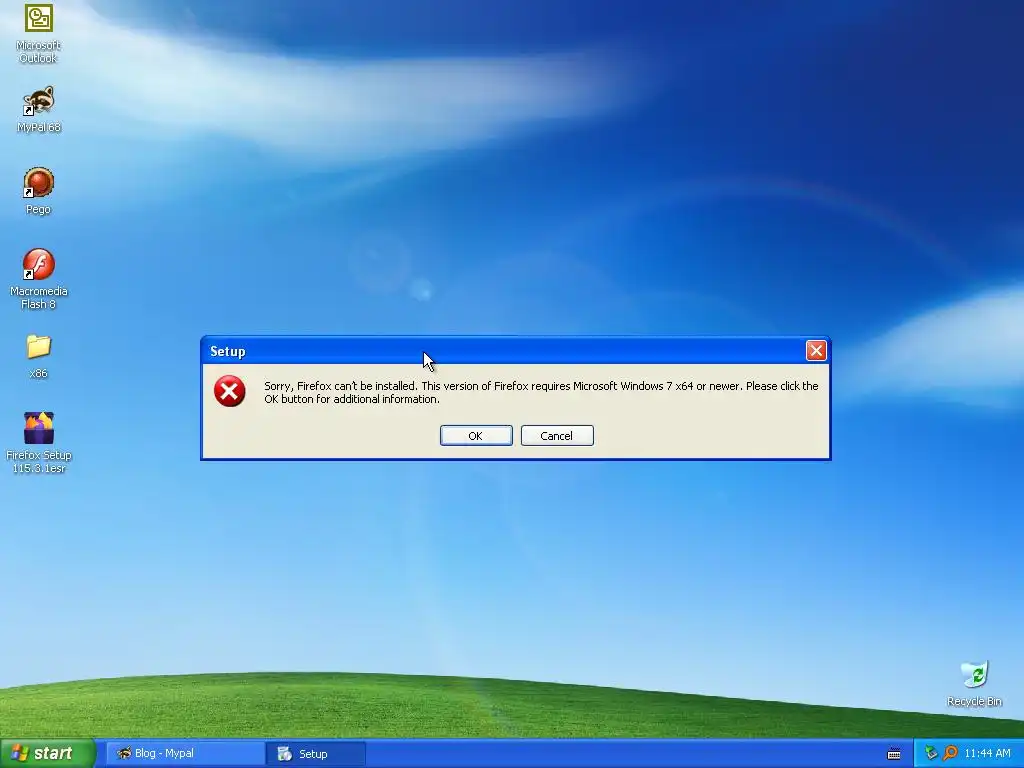Click the magnifier tray icon
The width and height of the screenshot is (1024, 768).
click(950, 754)
